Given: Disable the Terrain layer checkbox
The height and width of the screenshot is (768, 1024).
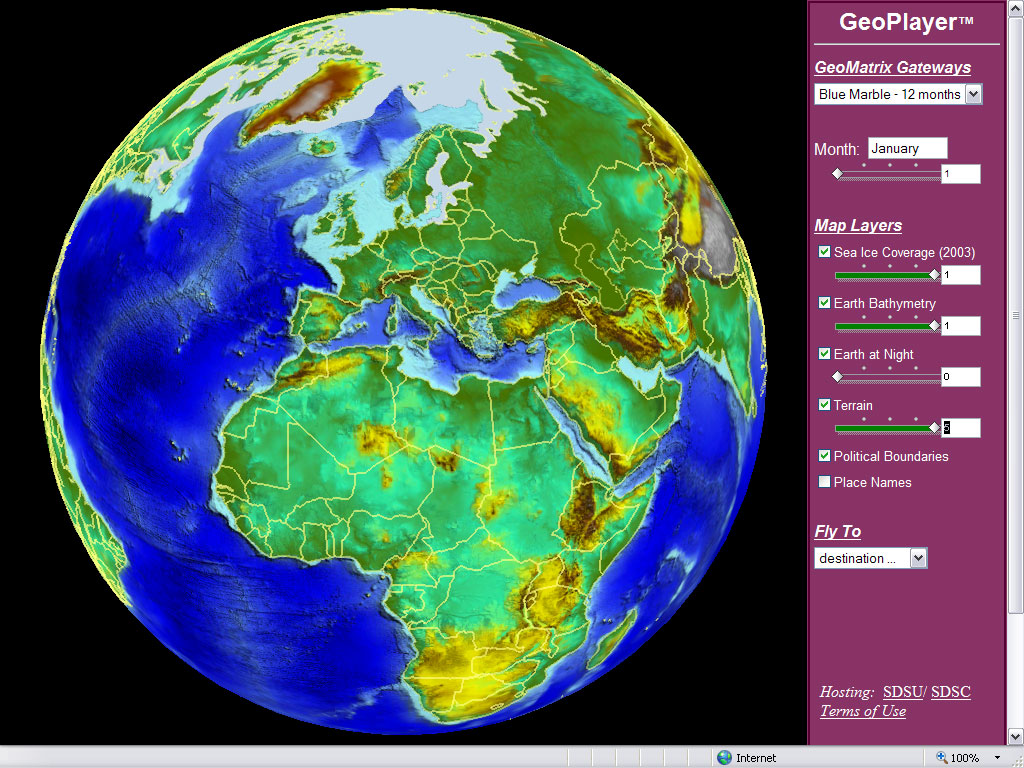Looking at the screenshot, I should pyautogui.click(x=824, y=405).
